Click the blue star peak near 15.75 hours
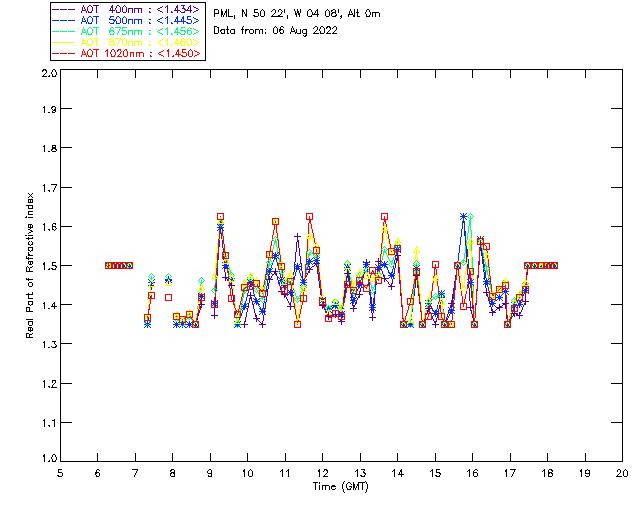640x512 pixels. (463, 217)
